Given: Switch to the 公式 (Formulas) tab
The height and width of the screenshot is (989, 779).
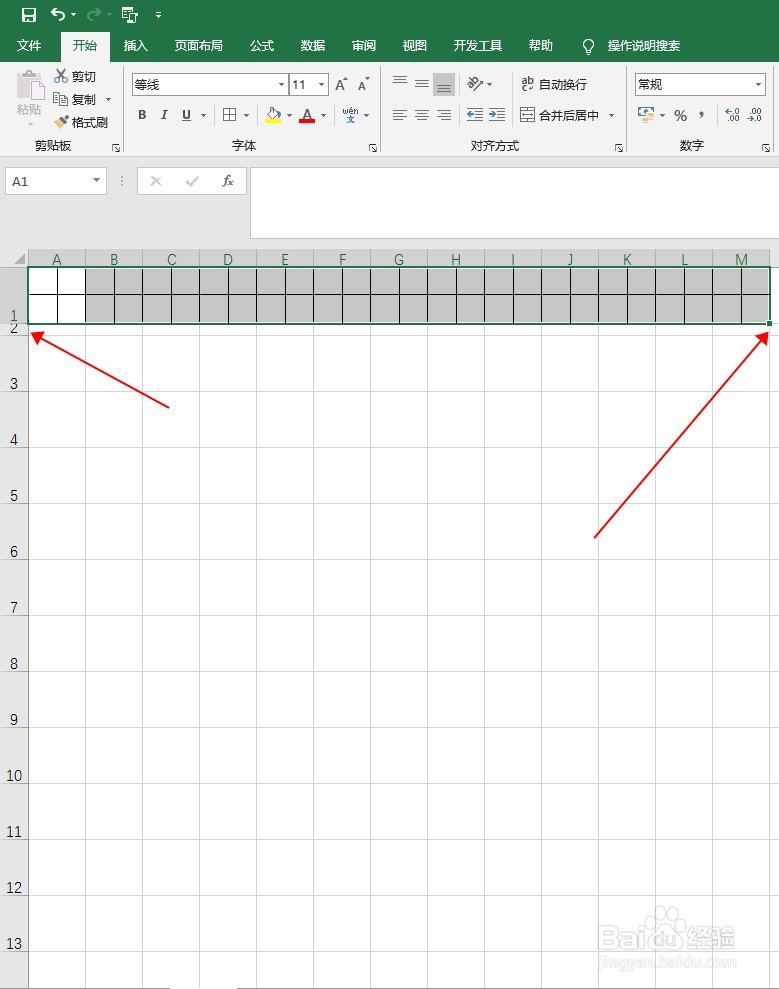Looking at the screenshot, I should pyautogui.click(x=262, y=45).
